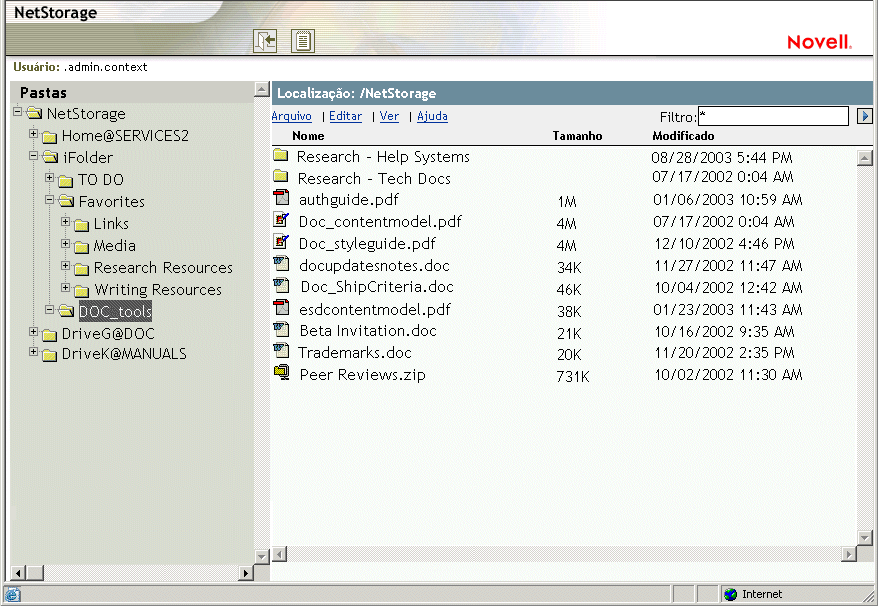Expand the Home@SERVICES2 tree node
Screen dimensions: 878x606
coord(34,133)
